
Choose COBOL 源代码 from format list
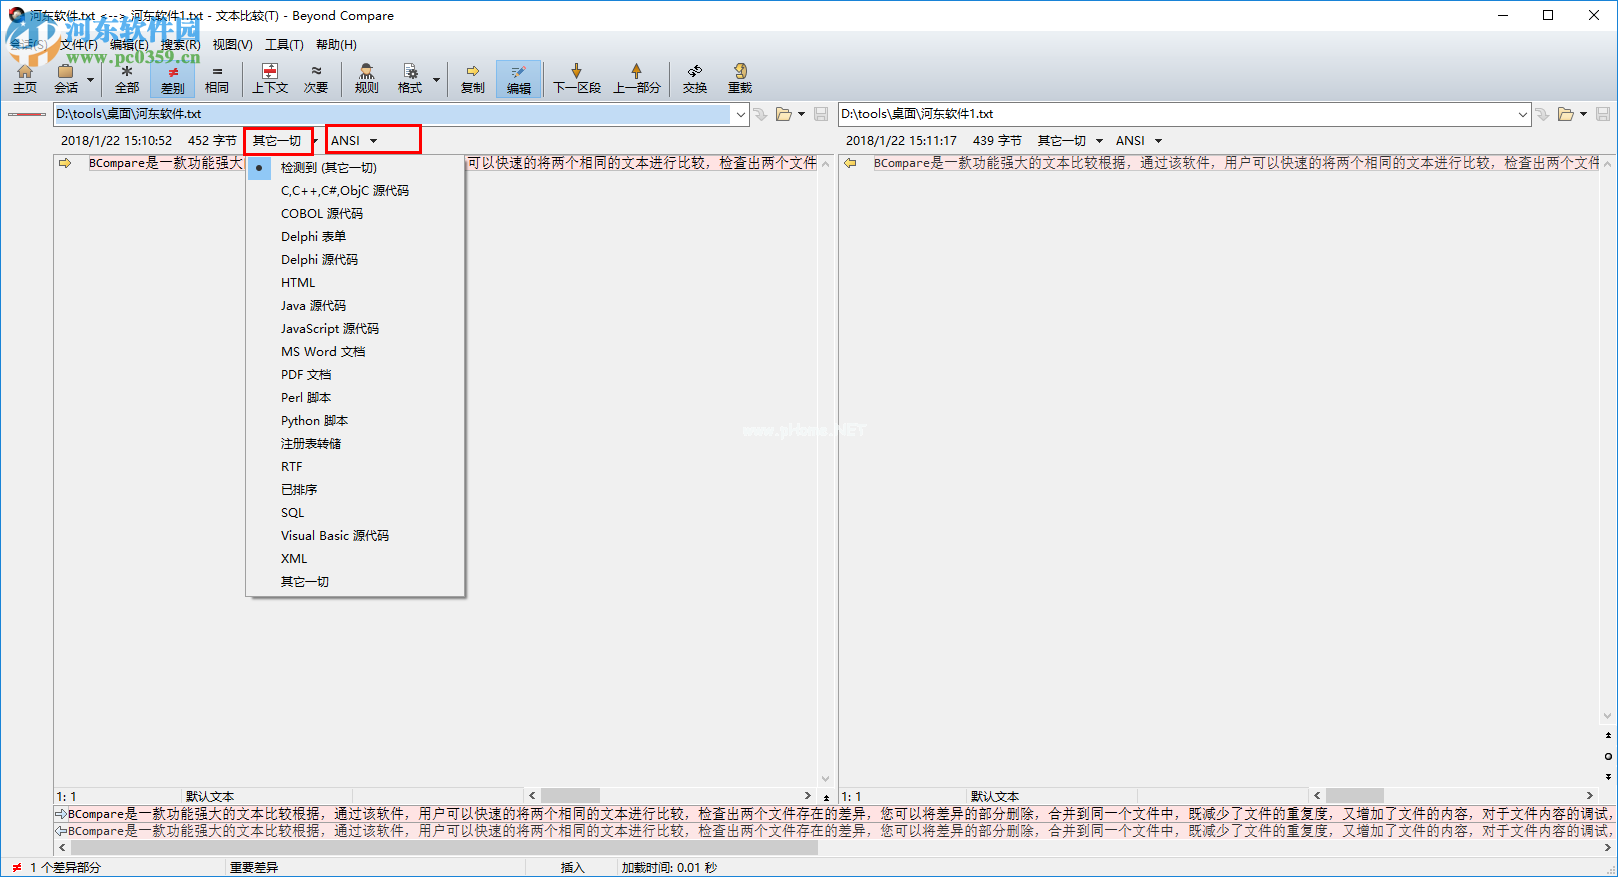tap(355, 214)
